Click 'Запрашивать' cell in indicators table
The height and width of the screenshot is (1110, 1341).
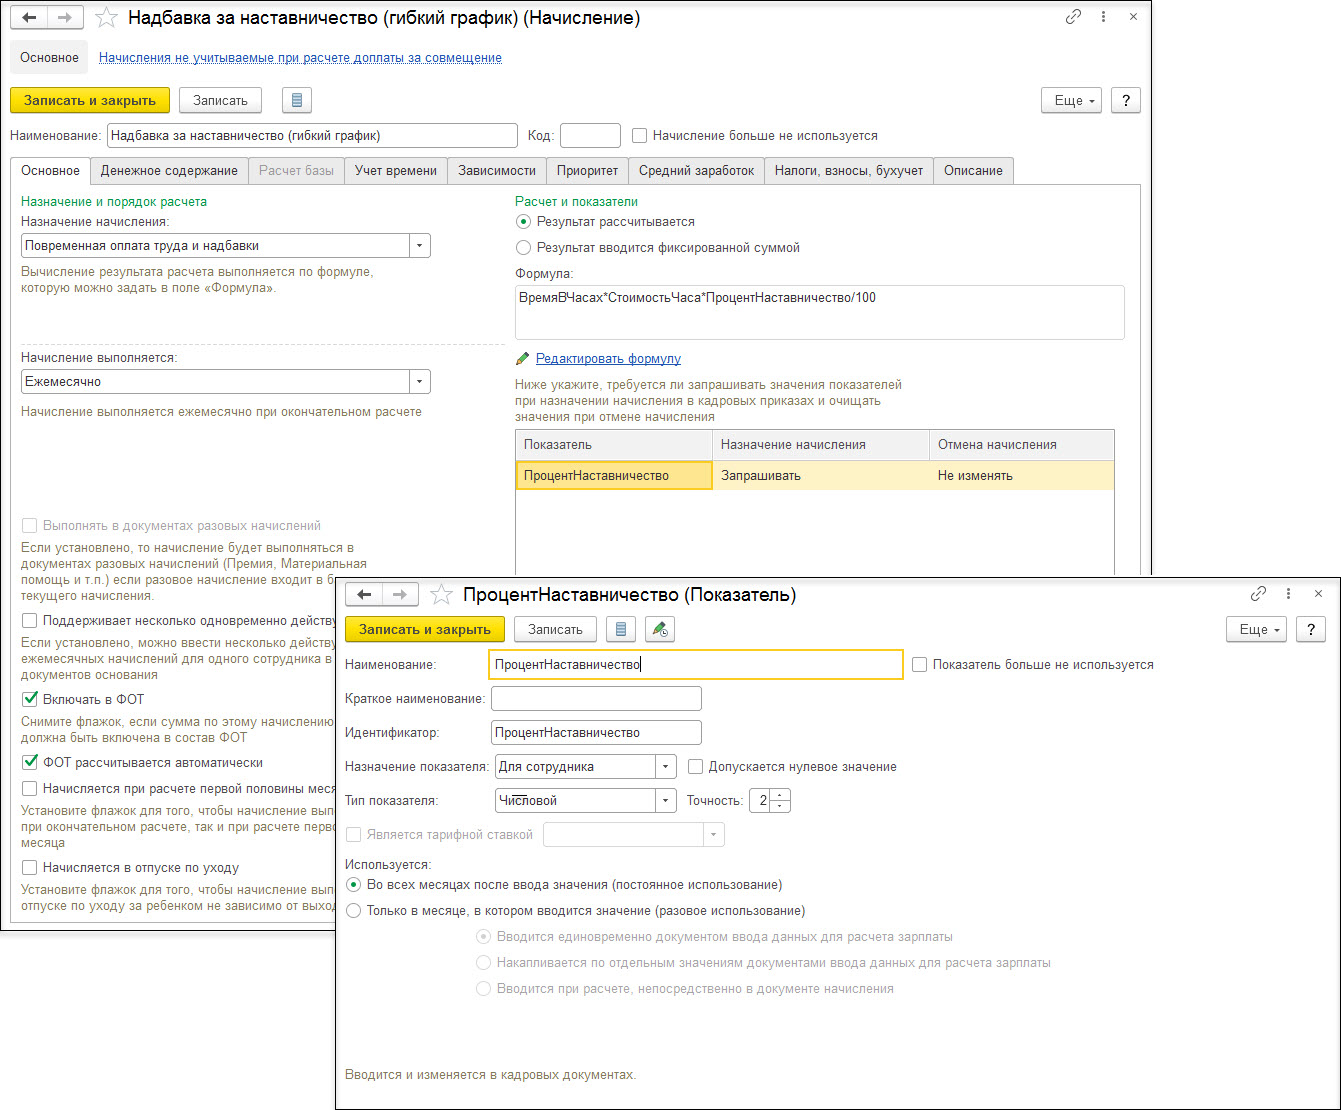click(x=821, y=475)
